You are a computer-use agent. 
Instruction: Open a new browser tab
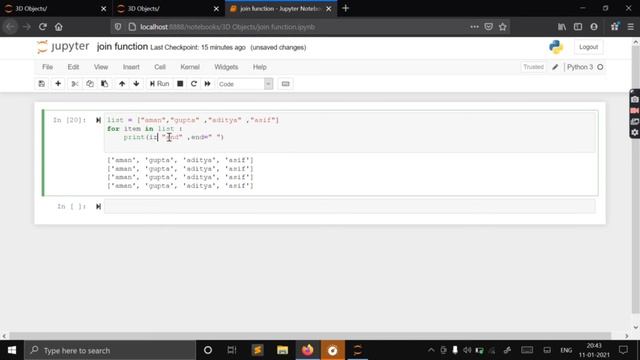[x=346, y=8]
